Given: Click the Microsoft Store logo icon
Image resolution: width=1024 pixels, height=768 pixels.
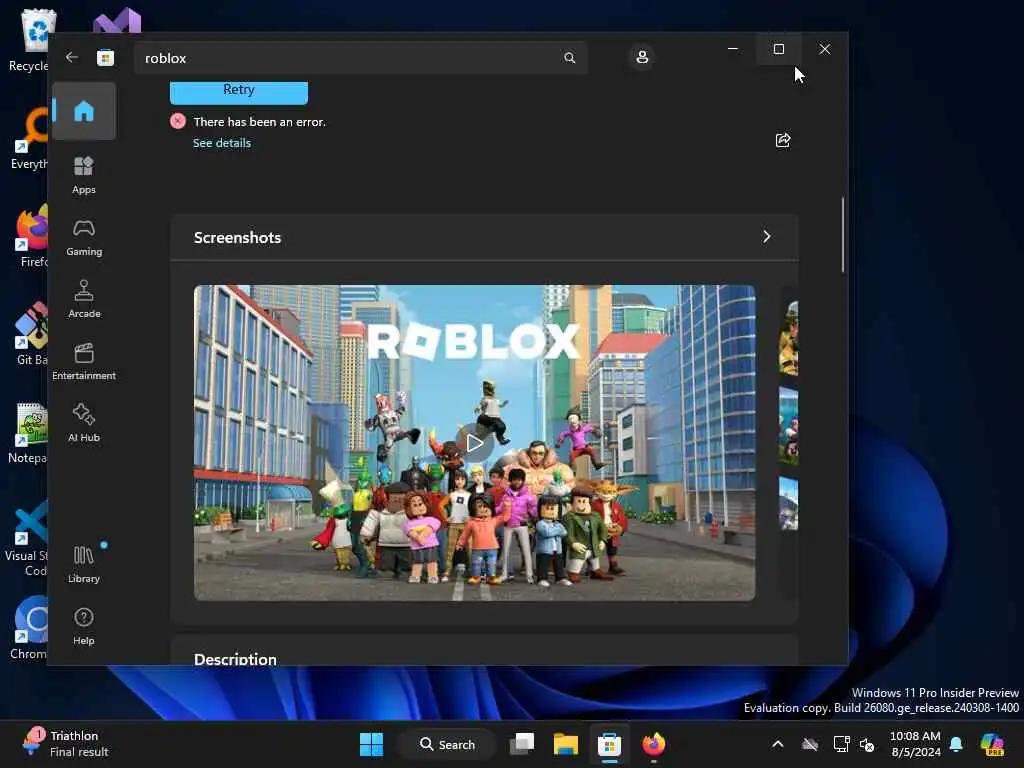Looking at the screenshot, I should point(105,57).
